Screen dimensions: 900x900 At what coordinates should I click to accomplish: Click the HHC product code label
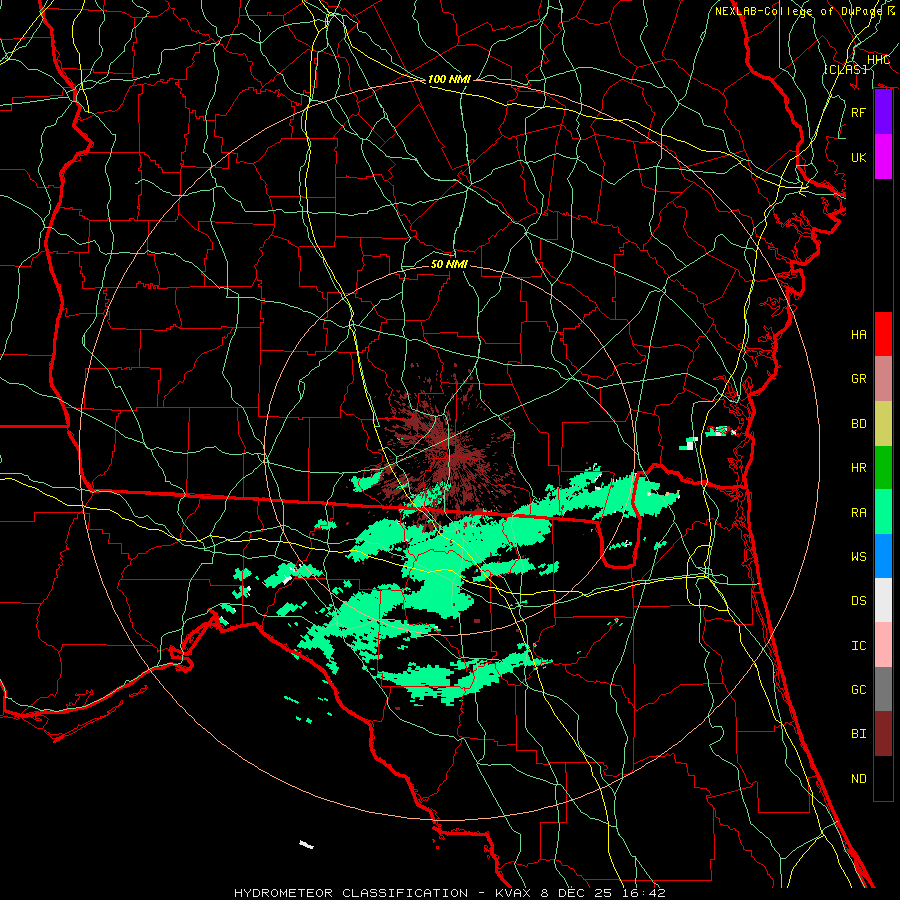(x=879, y=60)
